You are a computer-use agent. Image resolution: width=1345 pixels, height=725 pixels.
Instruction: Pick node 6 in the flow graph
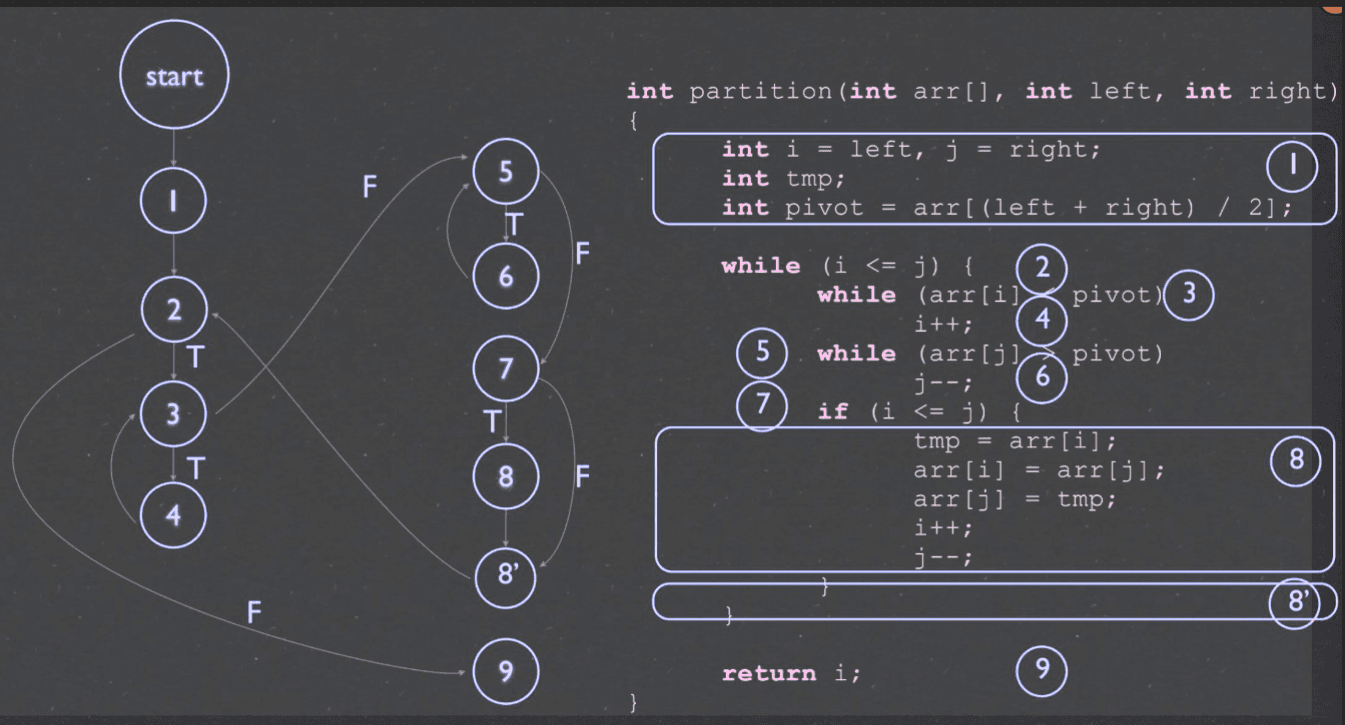(506, 275)
